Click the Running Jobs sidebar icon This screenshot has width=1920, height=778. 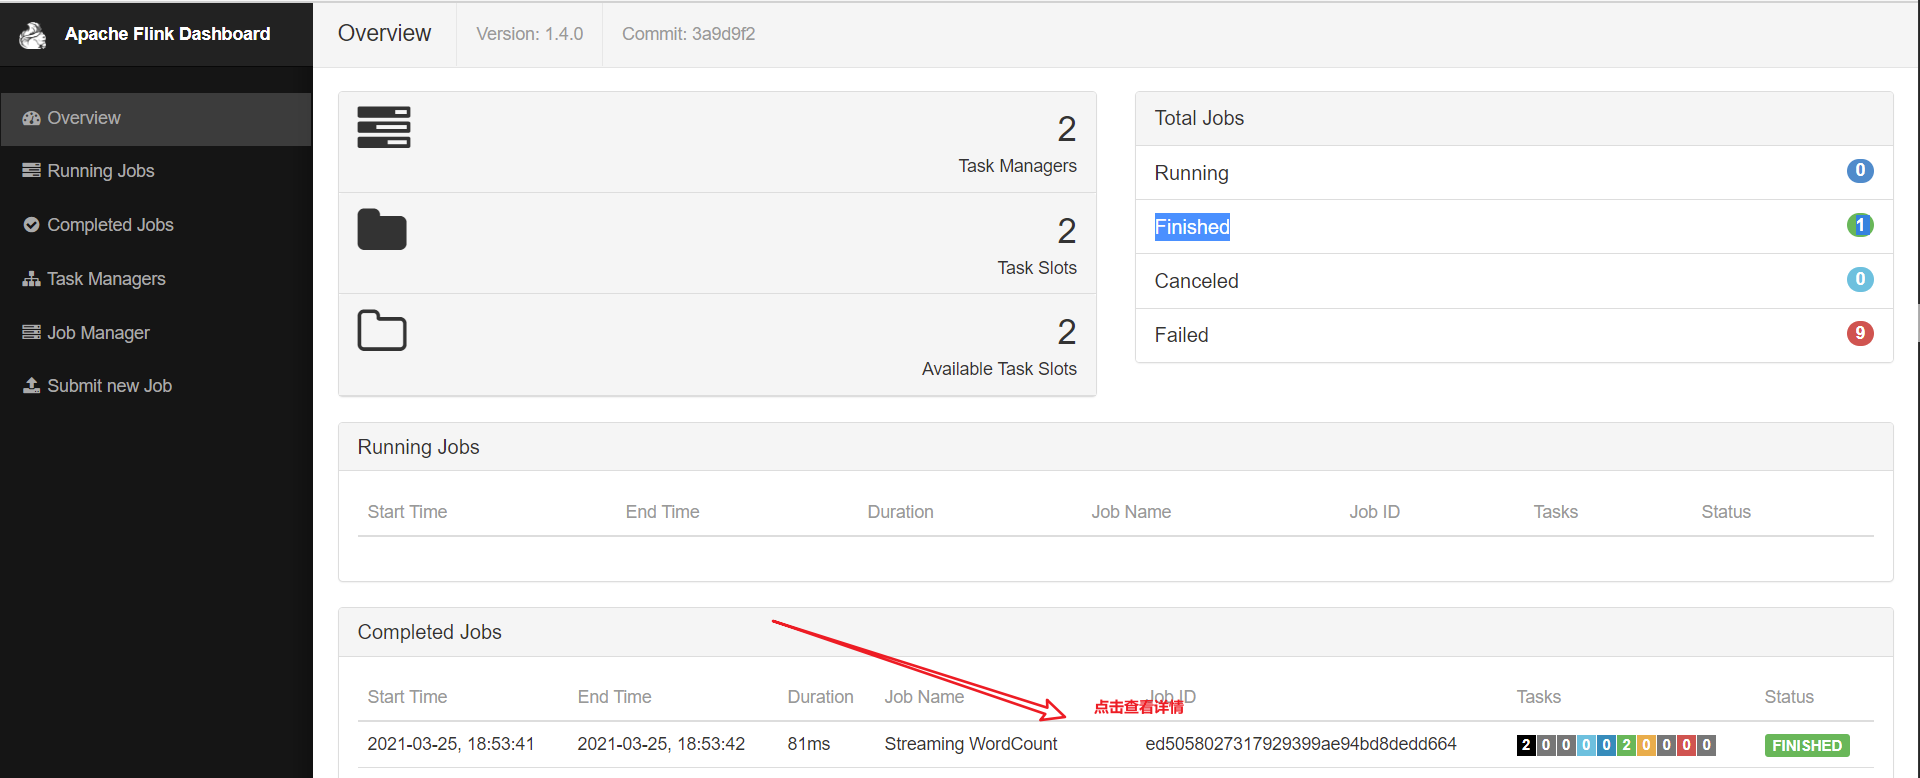pos(31,171)
